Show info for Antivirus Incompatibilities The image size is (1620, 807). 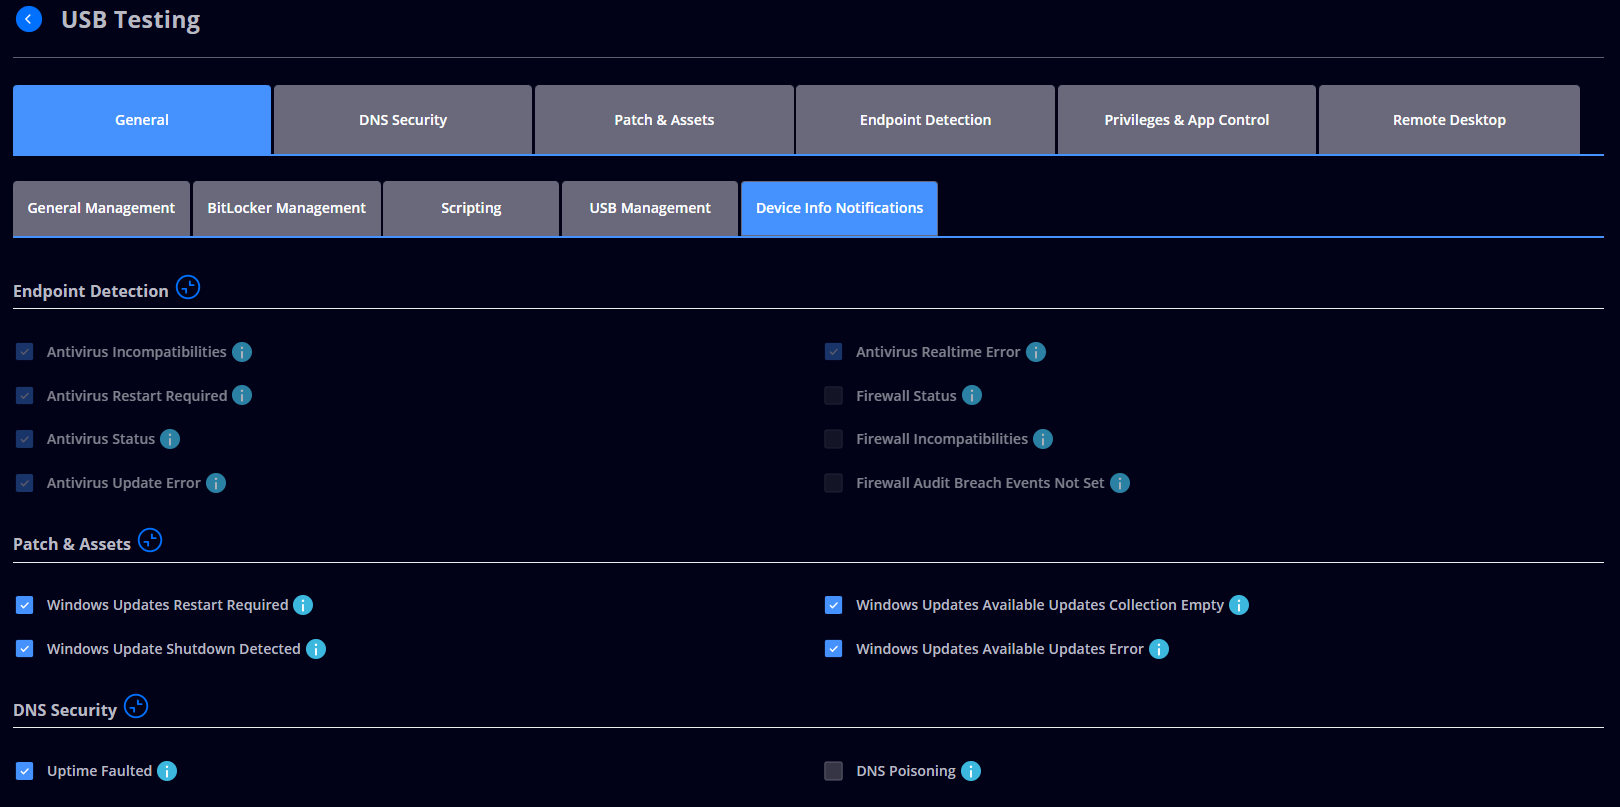pyautogui.click(x=242, y=352)
